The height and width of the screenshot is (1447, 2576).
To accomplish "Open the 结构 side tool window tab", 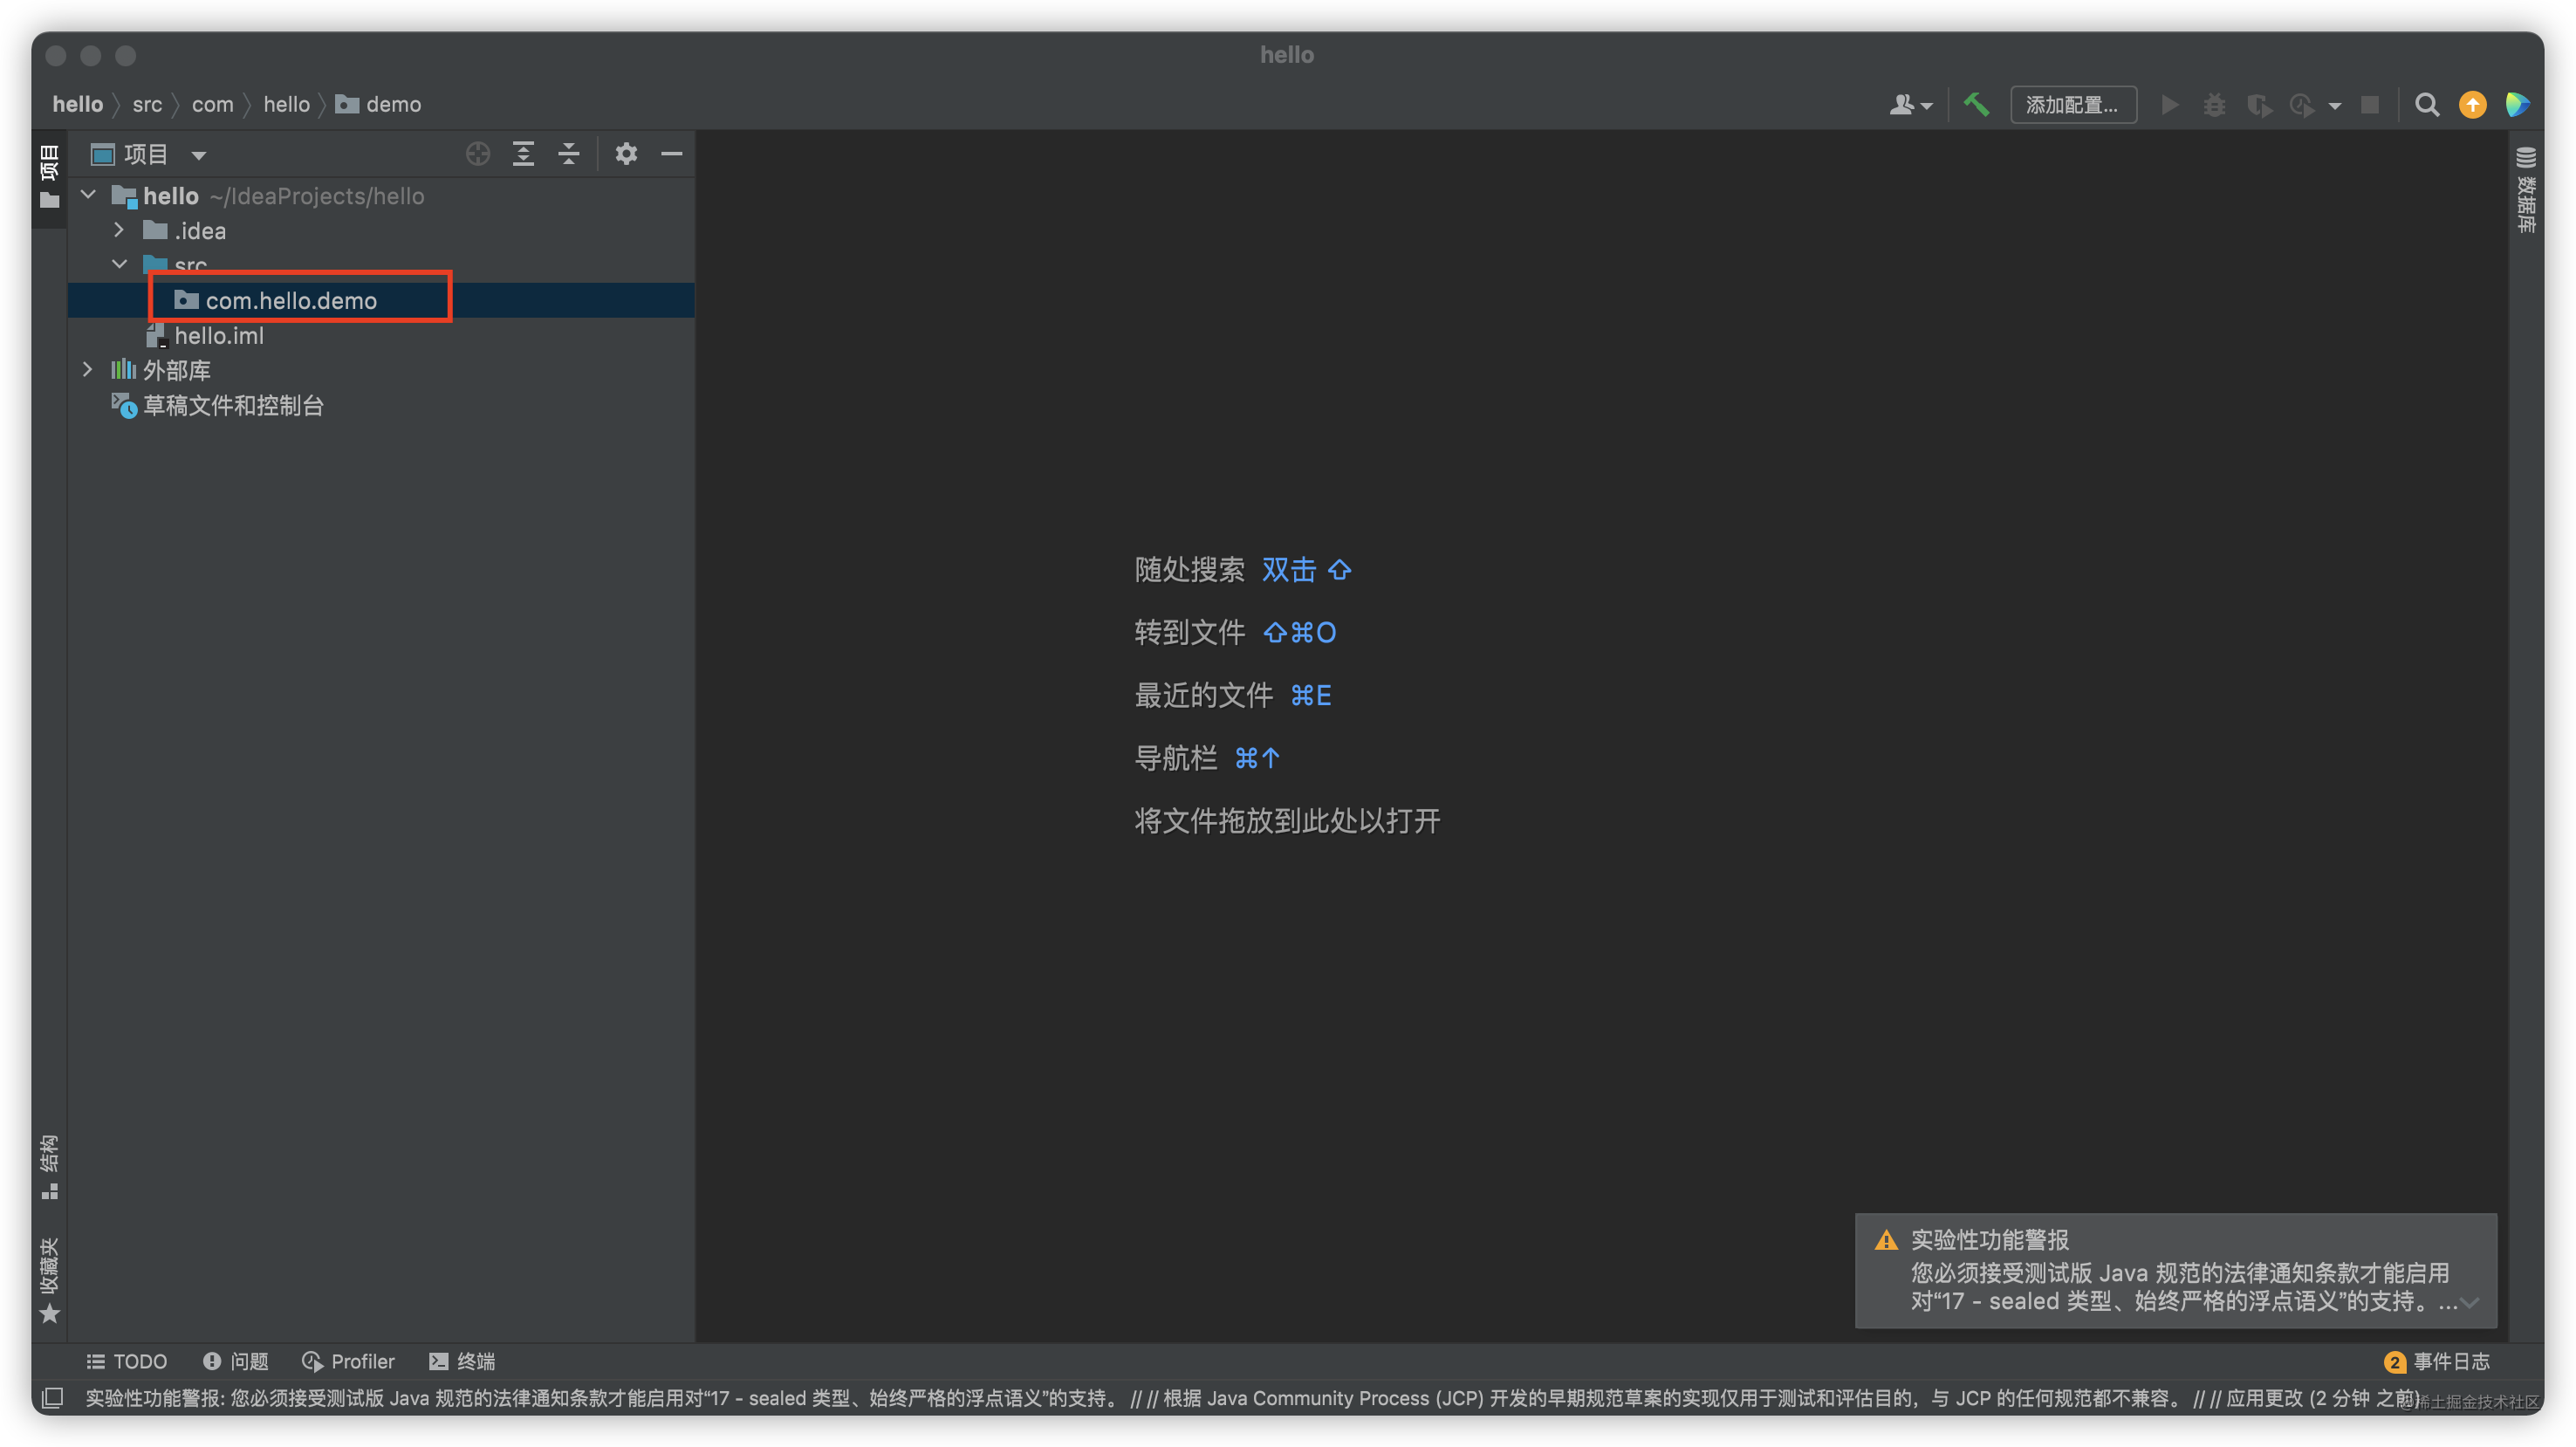I will point(49,1167).
